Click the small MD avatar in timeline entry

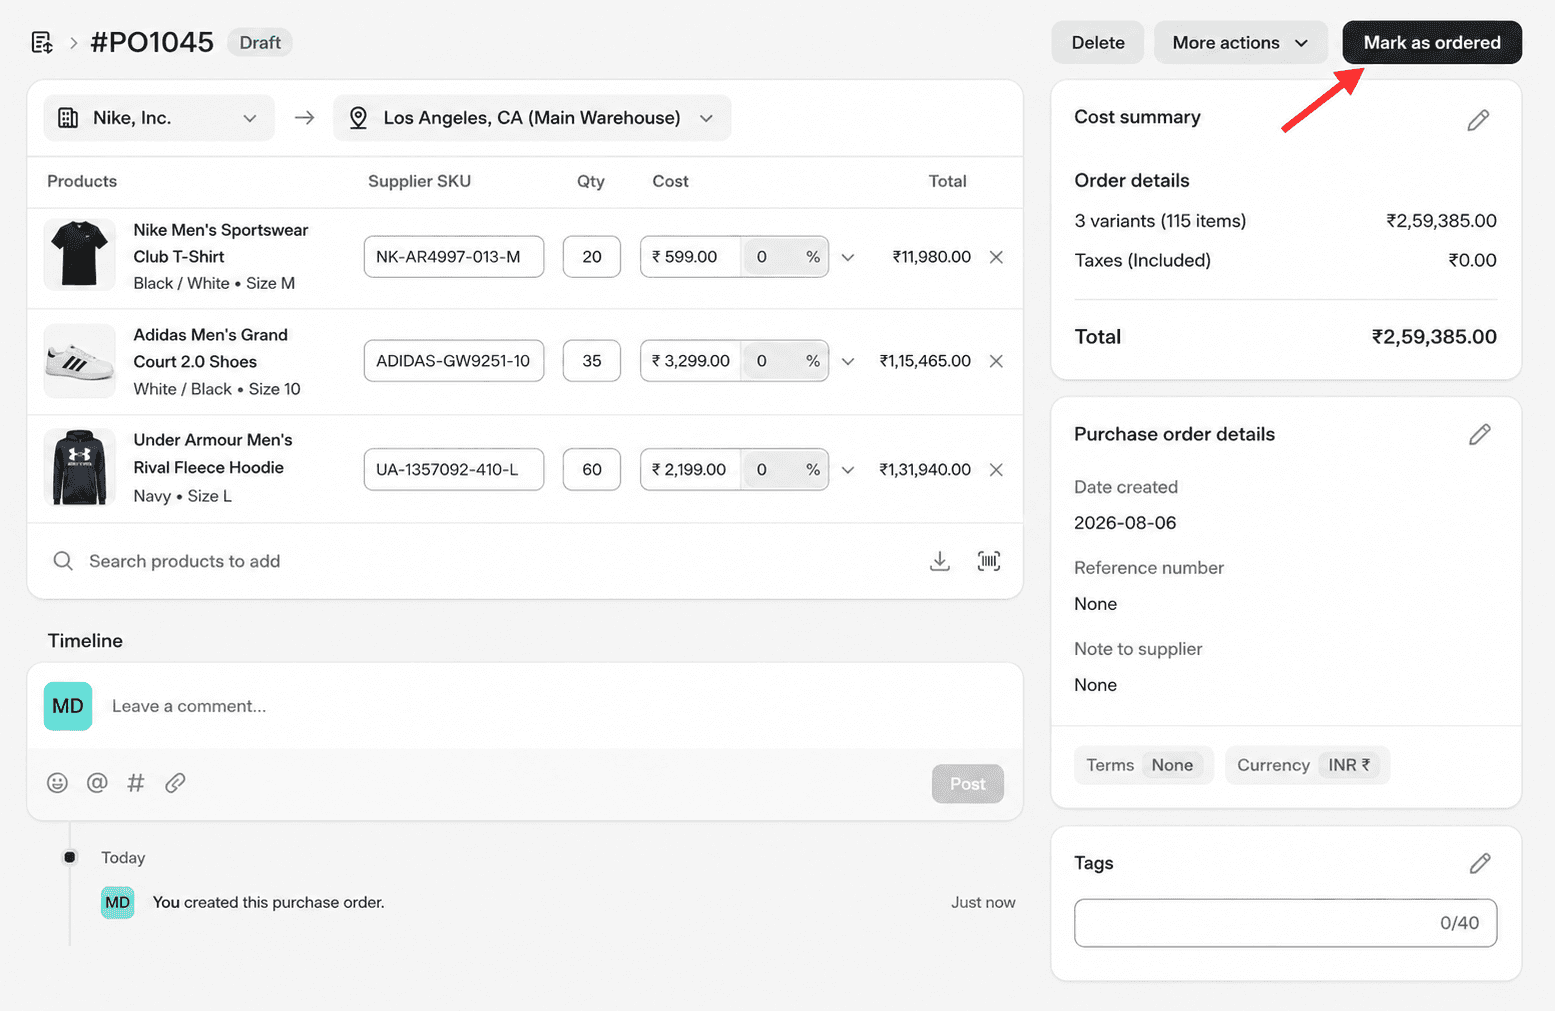[117, 902]
